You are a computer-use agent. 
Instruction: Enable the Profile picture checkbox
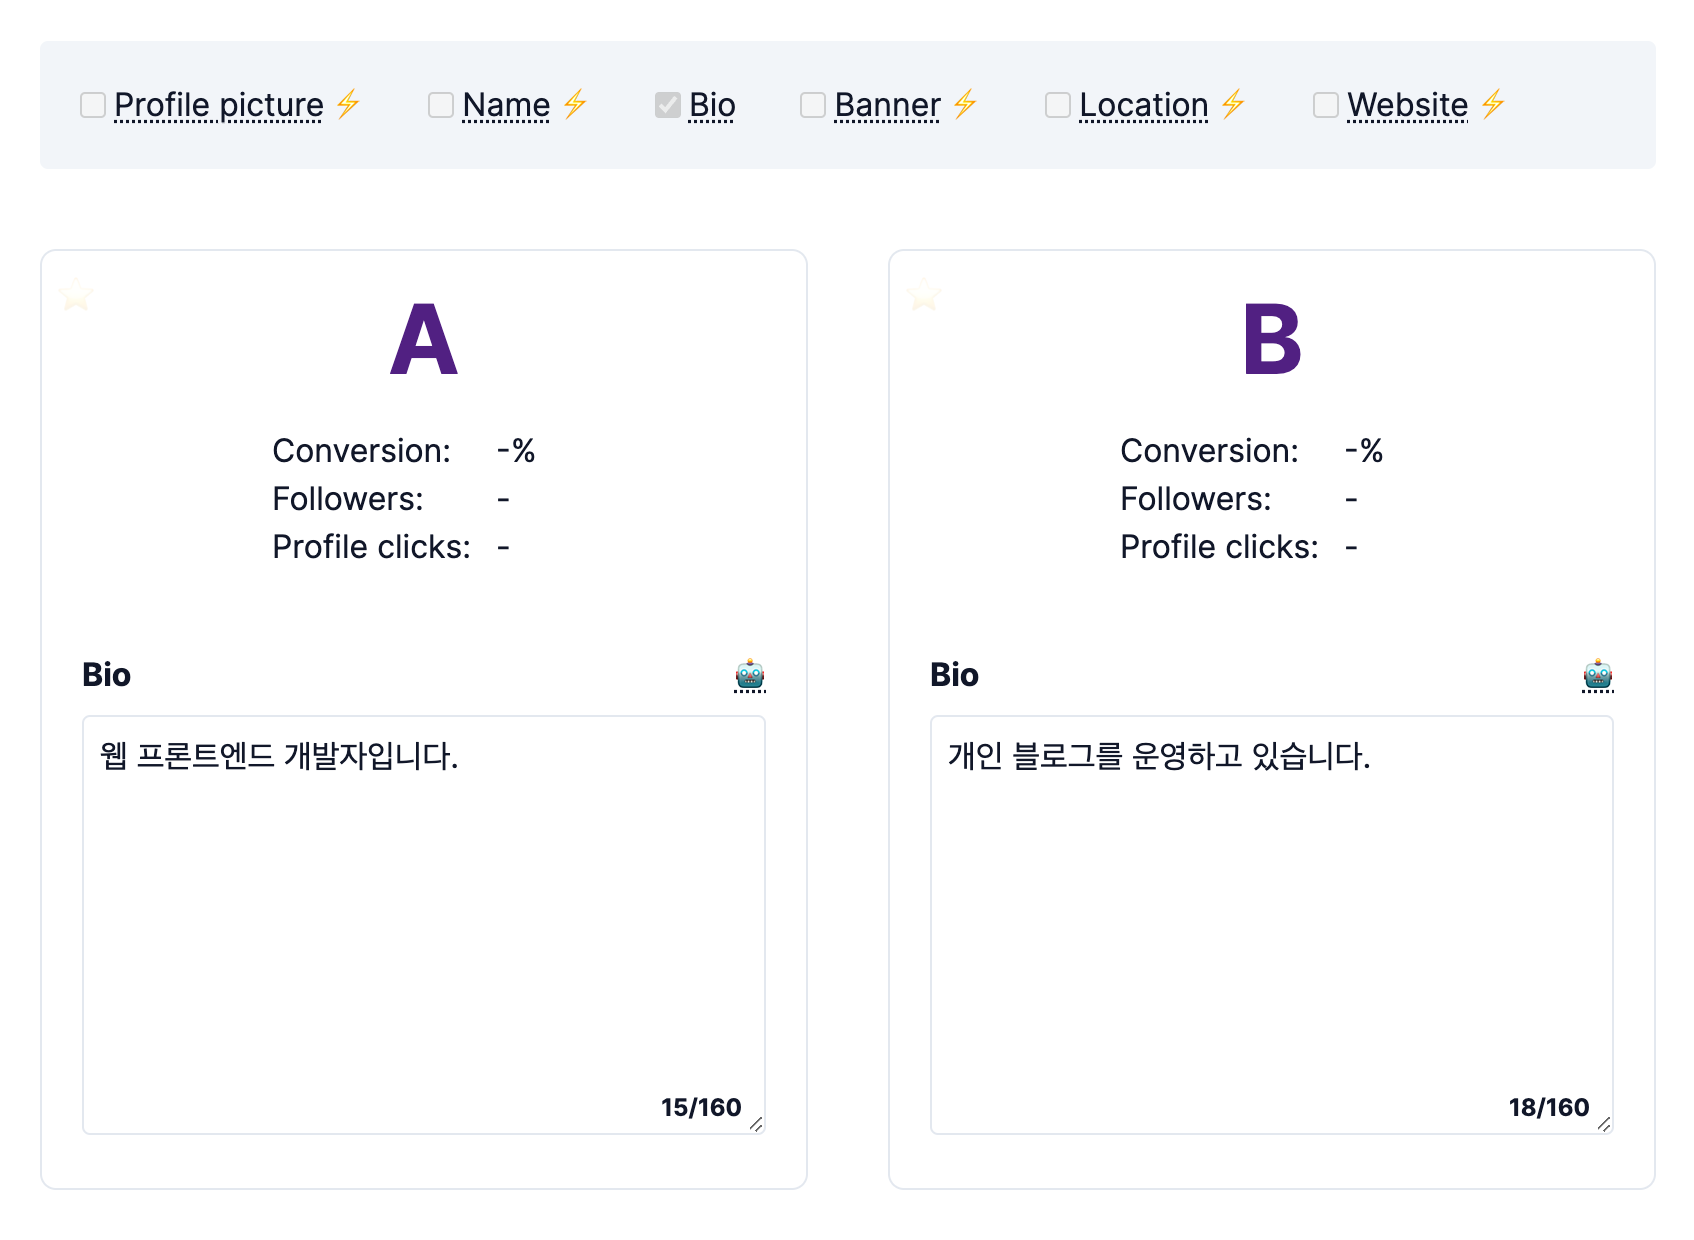(91, 104)
